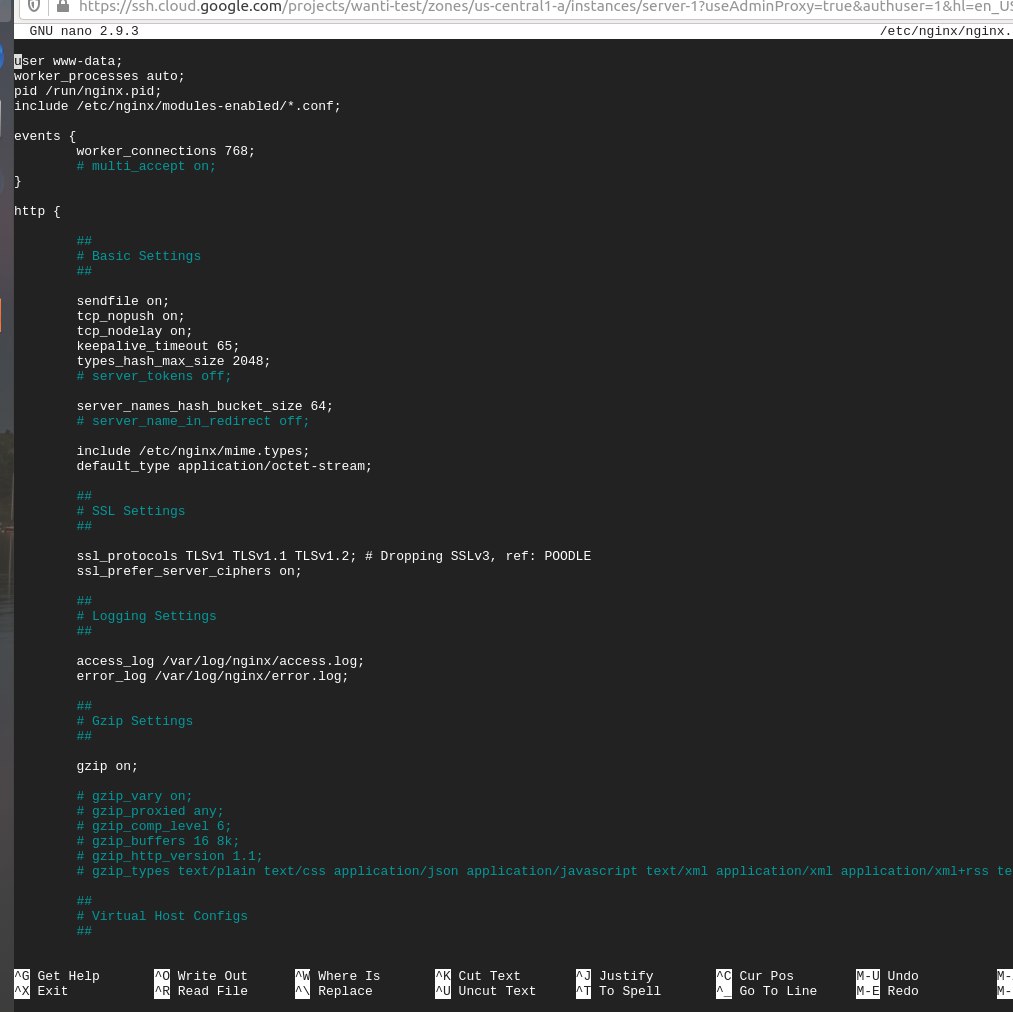
Task: Click the 'sendfile on;' line
Action: (123, 301)
